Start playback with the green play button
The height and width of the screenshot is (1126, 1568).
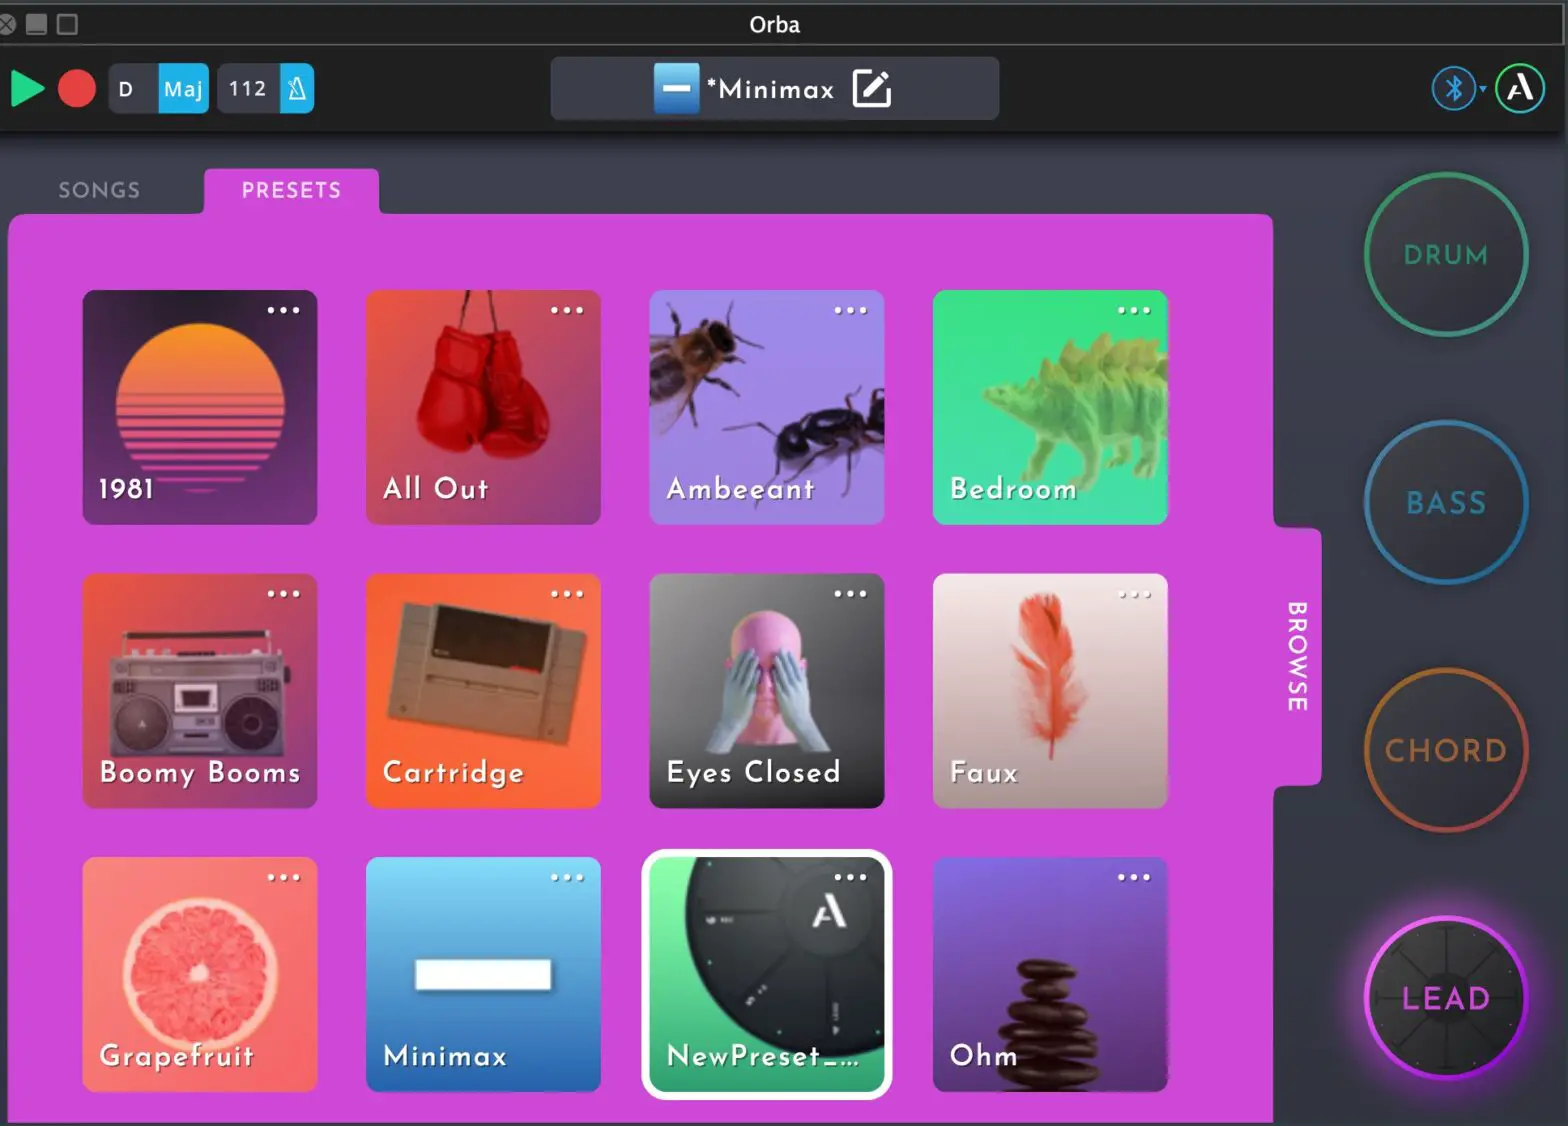coord(27,89)
